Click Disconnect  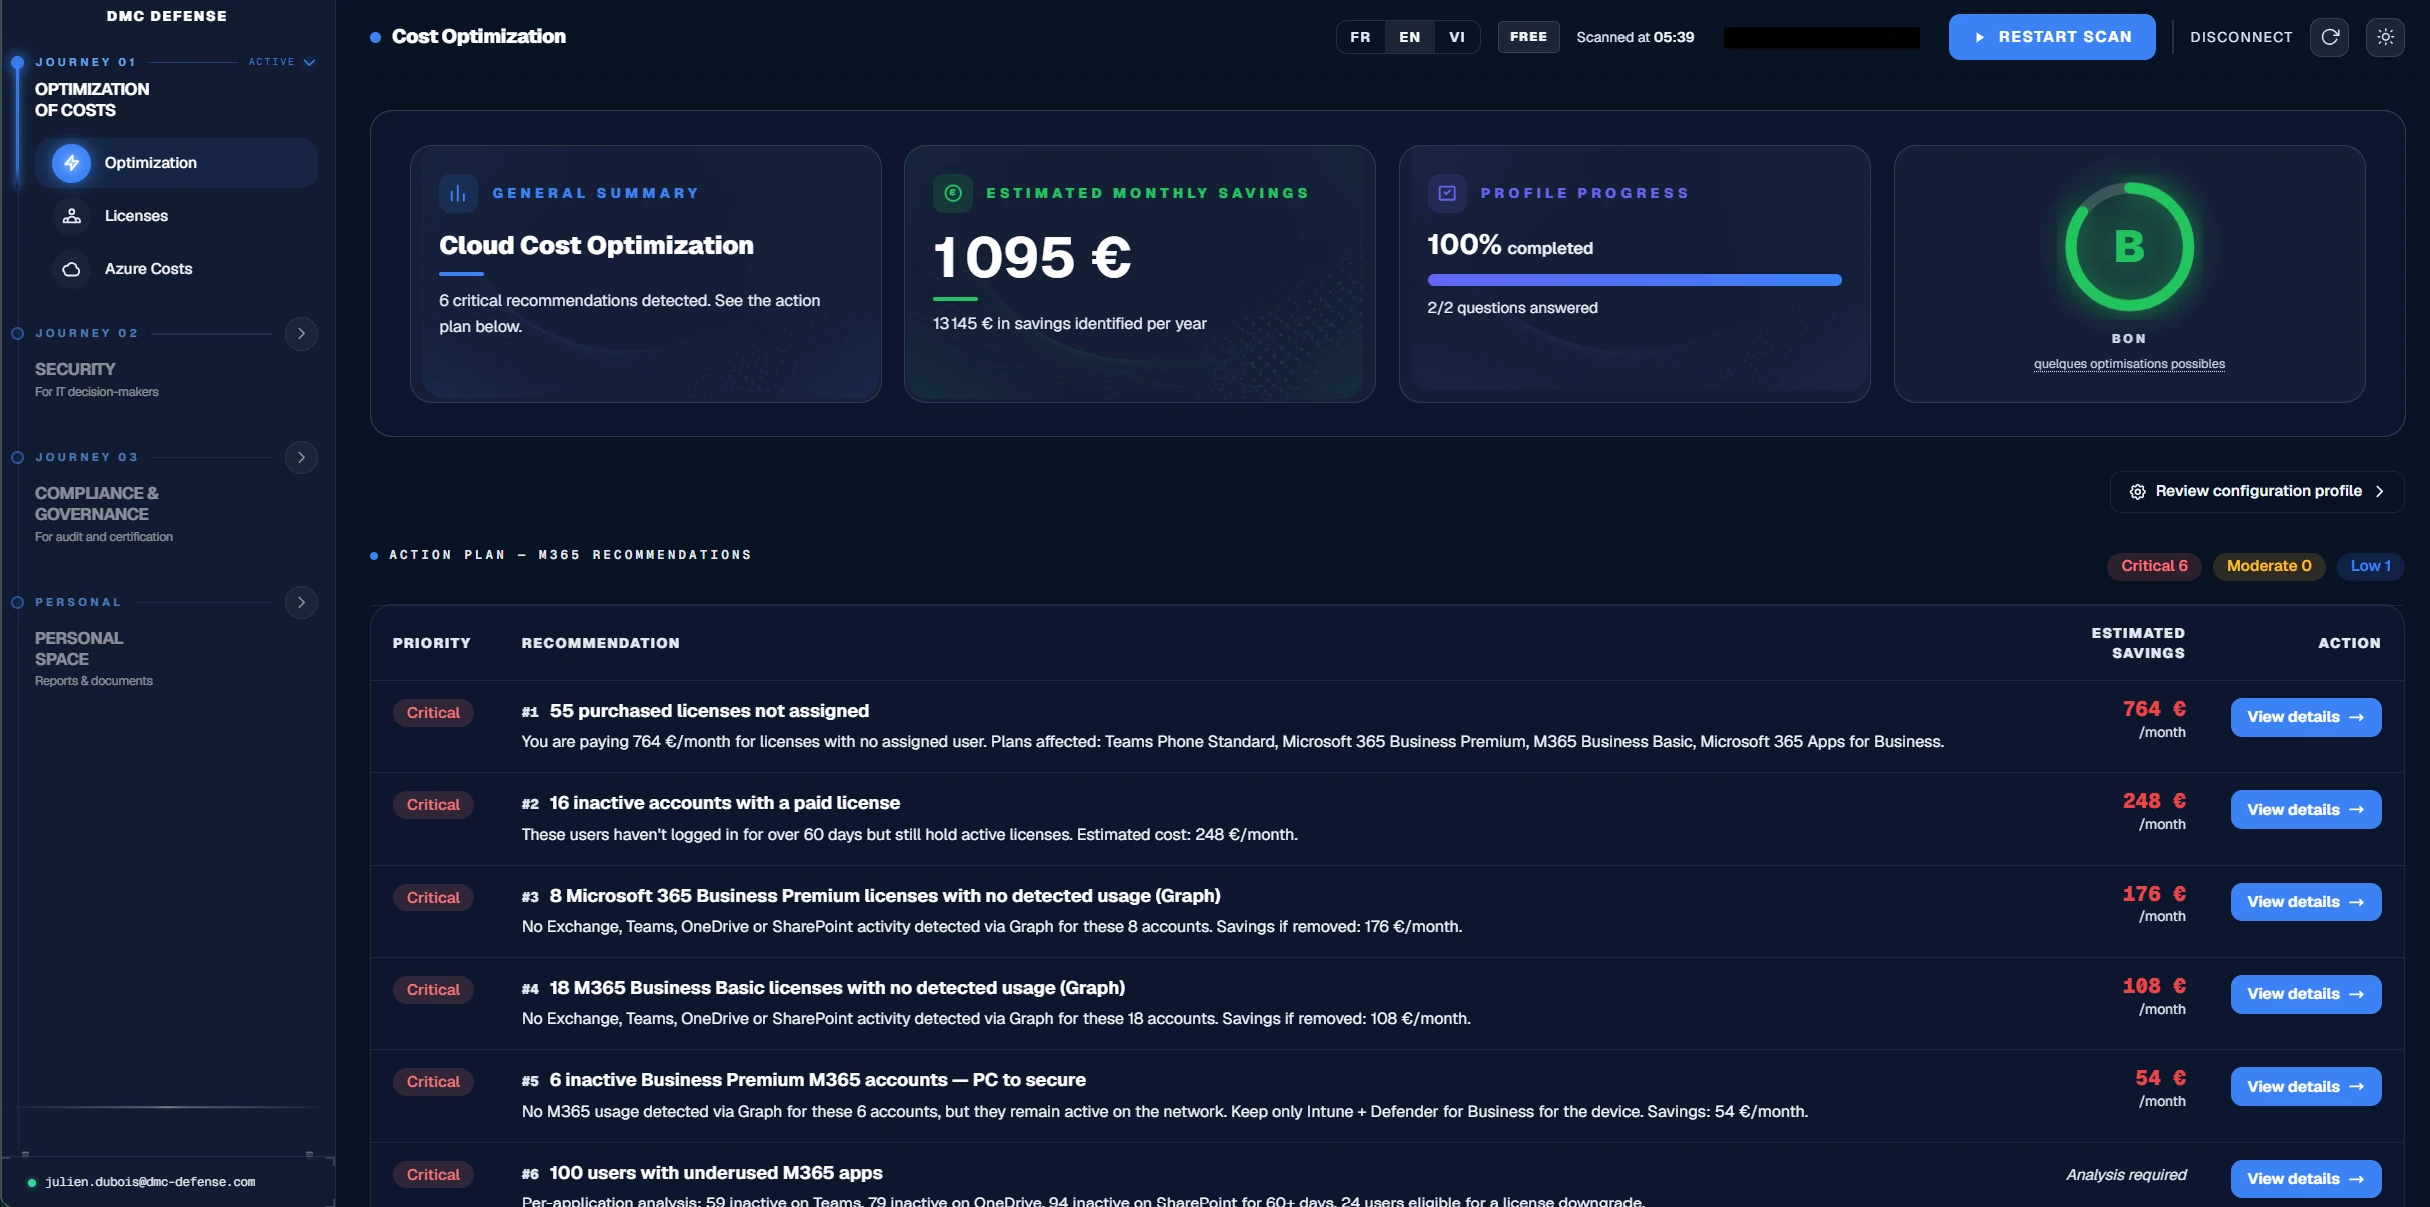[x=2241, y=37]
